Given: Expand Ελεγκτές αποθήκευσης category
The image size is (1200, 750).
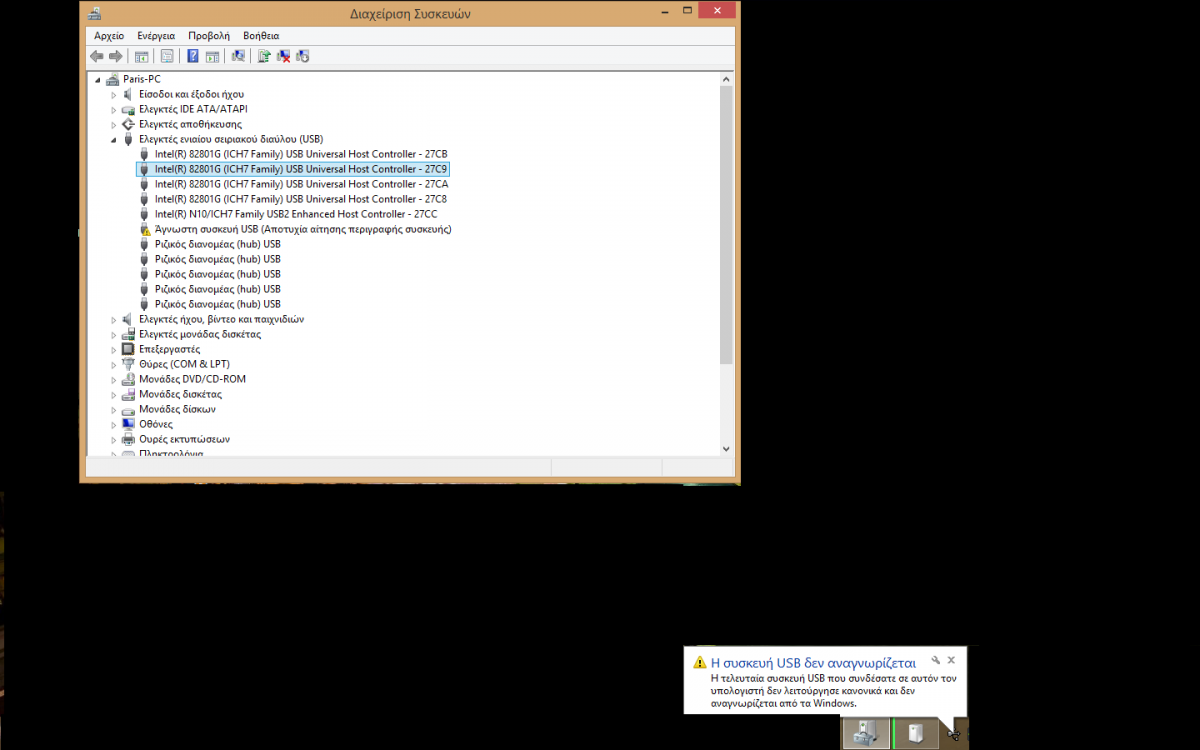Looking at the screenshot, I should pyautogui.click(x=113, y=124).
